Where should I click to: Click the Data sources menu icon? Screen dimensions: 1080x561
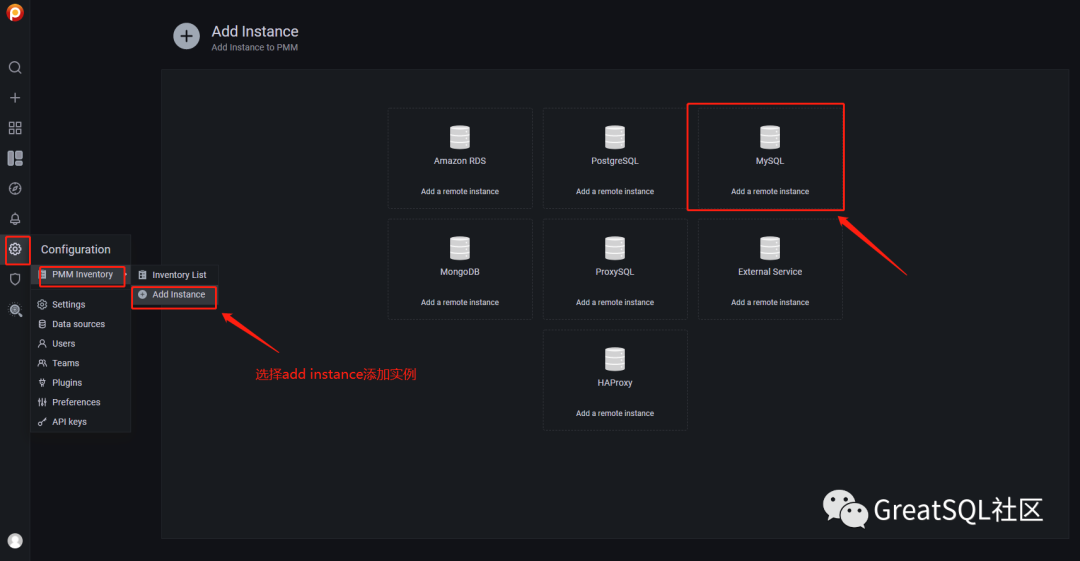tap(42, 324)
